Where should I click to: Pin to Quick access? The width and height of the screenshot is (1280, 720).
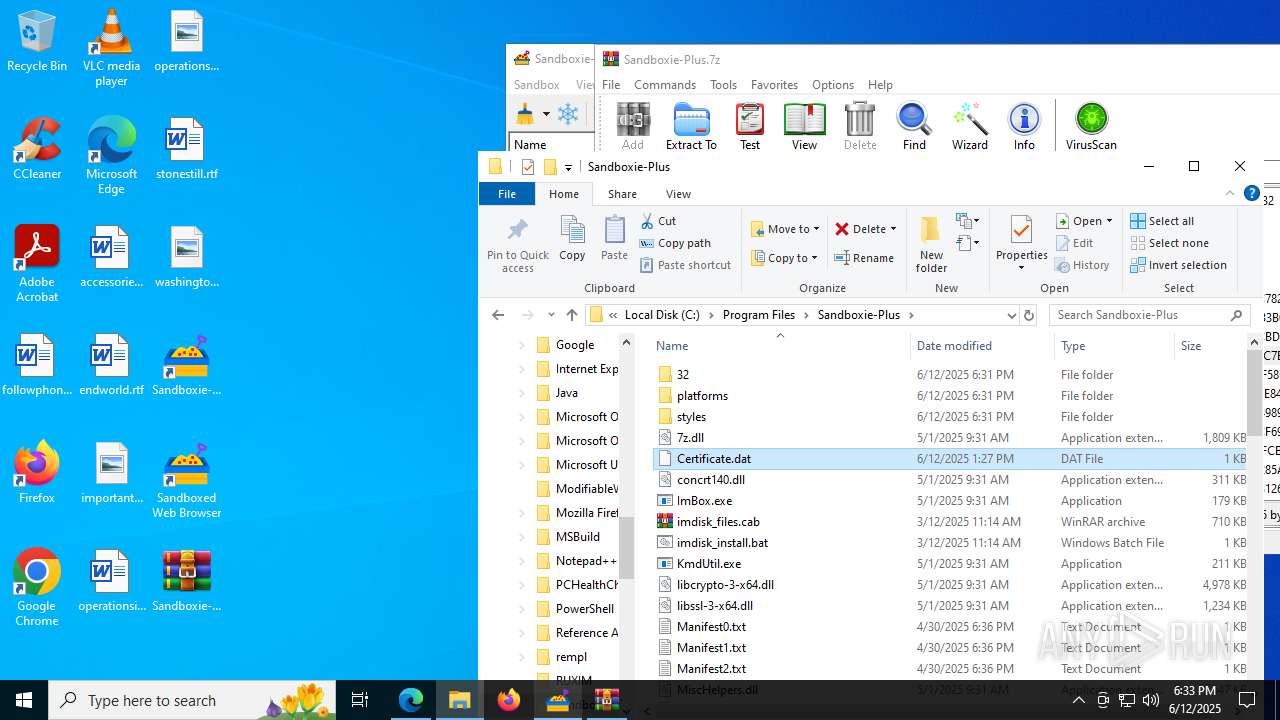click(x=518, y=245)
